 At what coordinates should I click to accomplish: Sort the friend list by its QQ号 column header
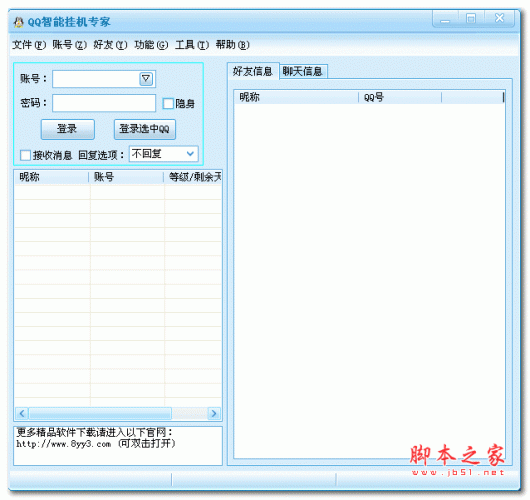pos(400,97)
